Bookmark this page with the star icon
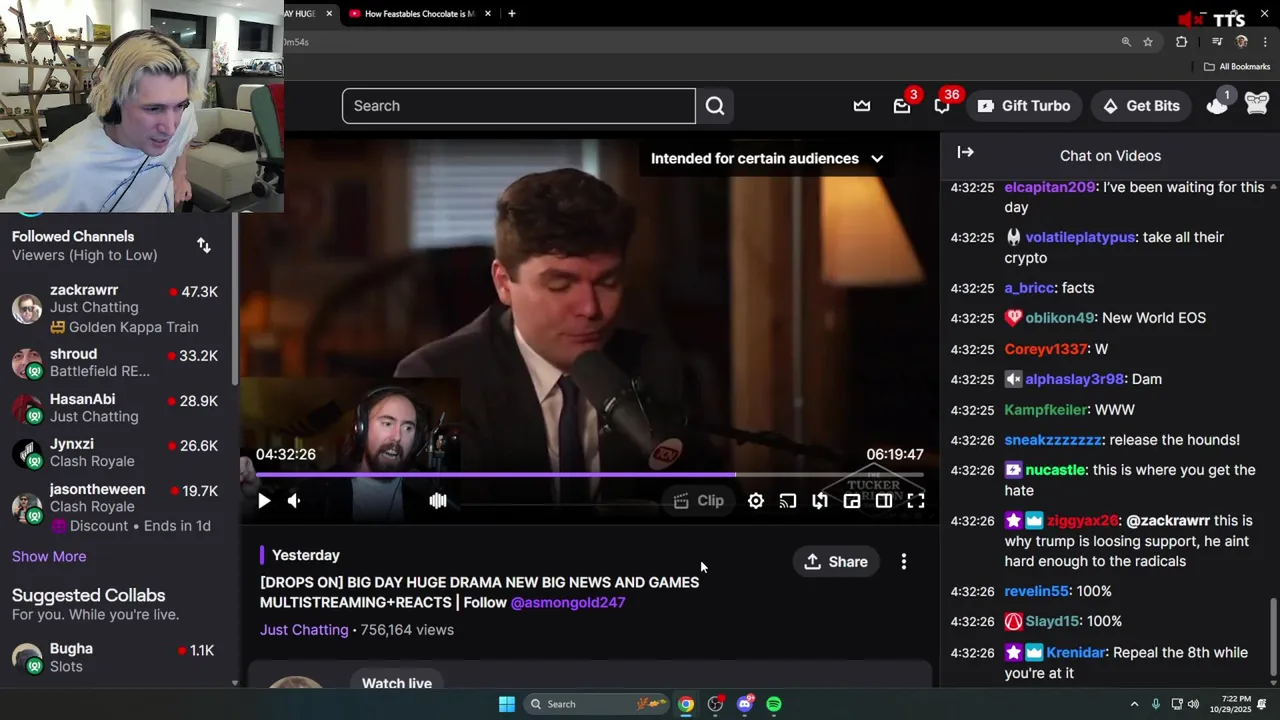The height and width of the screenshot is (720, 1280). (x=1148, y=42)
